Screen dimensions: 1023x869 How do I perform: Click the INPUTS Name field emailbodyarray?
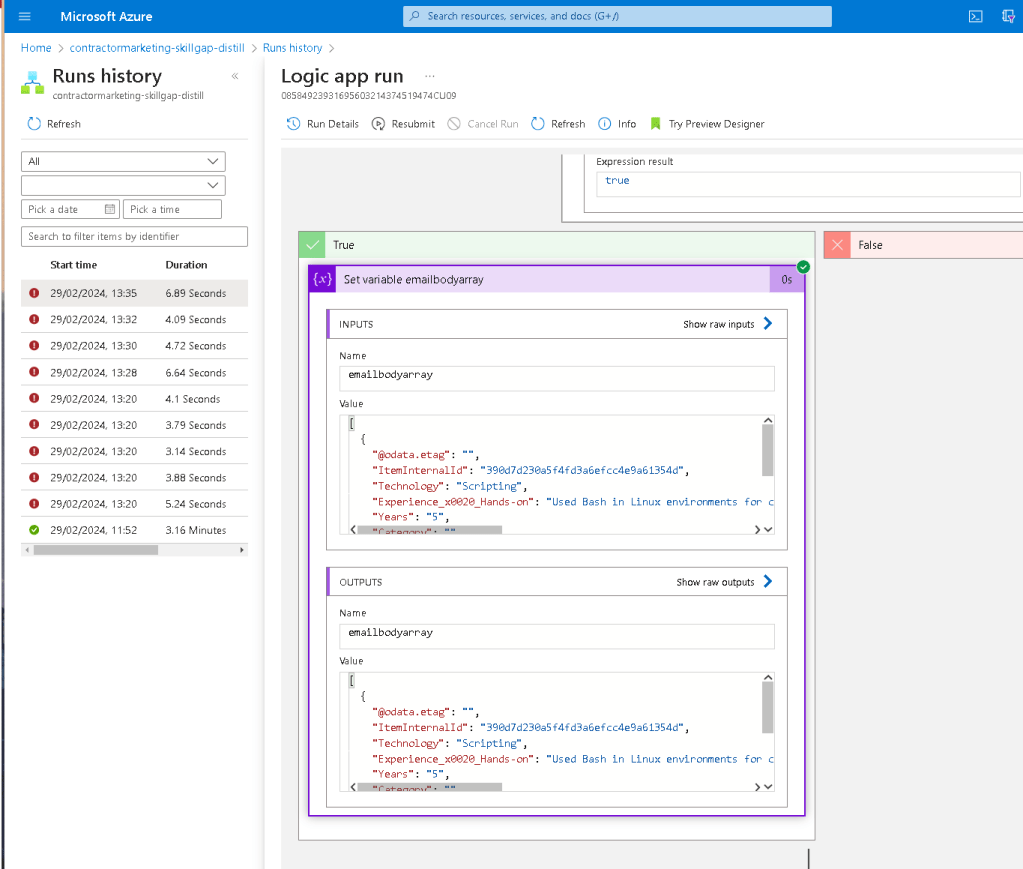557,378
